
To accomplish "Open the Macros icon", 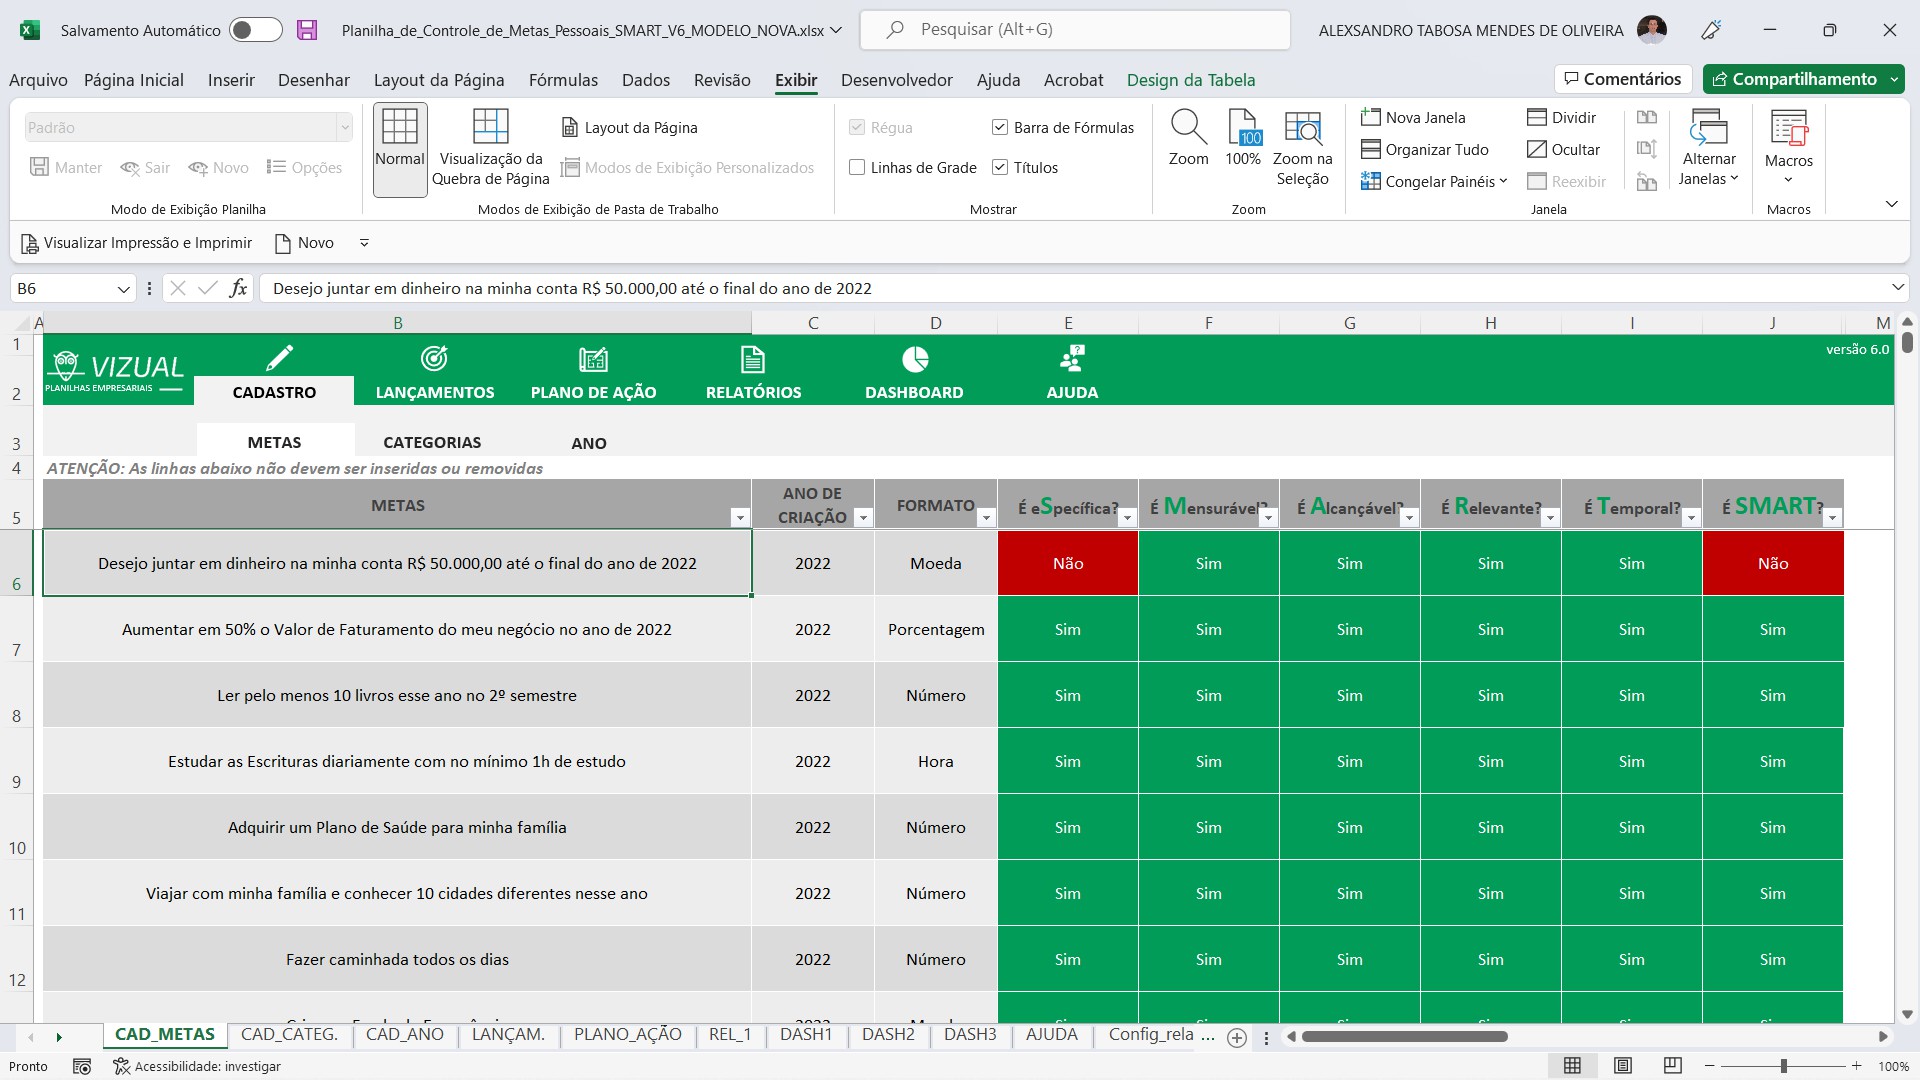I will pyautogui.click(x=1788, y=129).
